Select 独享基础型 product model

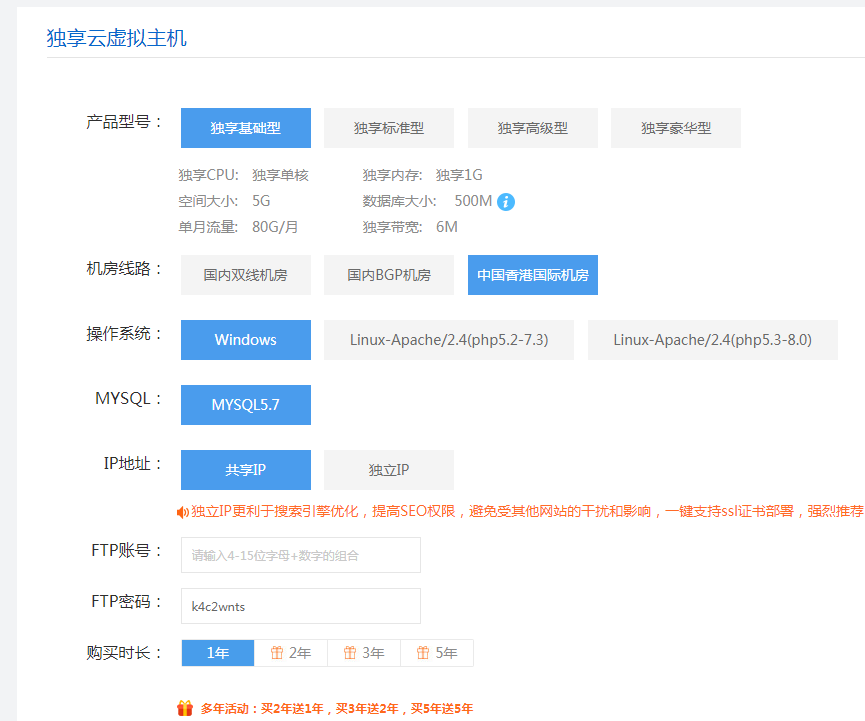click(245, 128)
